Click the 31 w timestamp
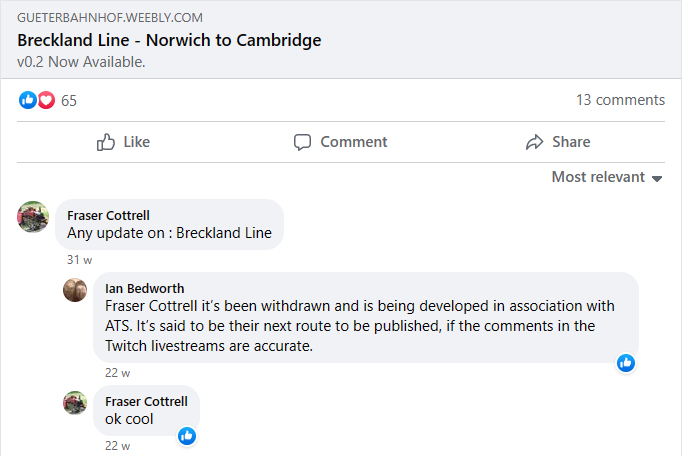Viewport: 682px width, 456px height. pos(79,260)
